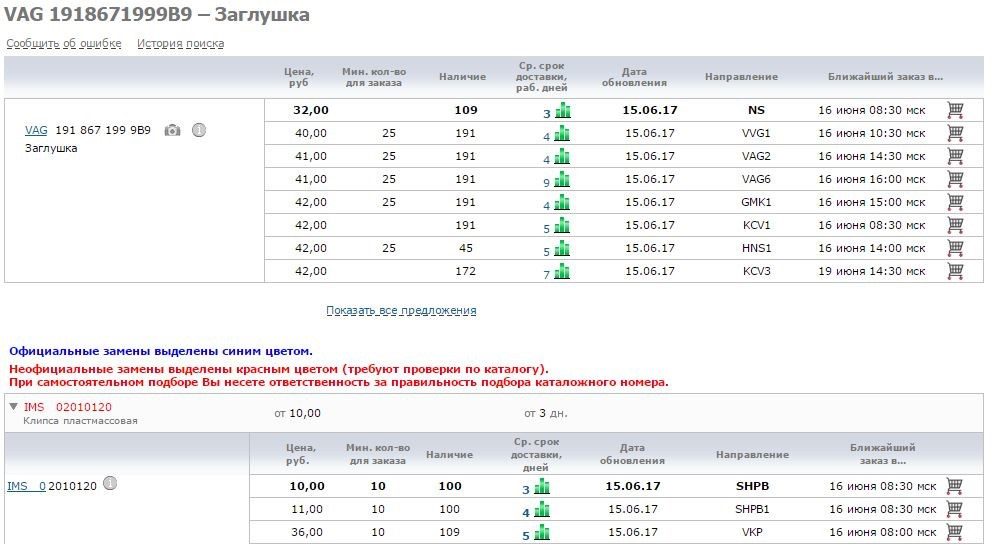Viewport: 999px width, 559px height.
Task: Add HNS1 offer to cart
Action: 954,248
